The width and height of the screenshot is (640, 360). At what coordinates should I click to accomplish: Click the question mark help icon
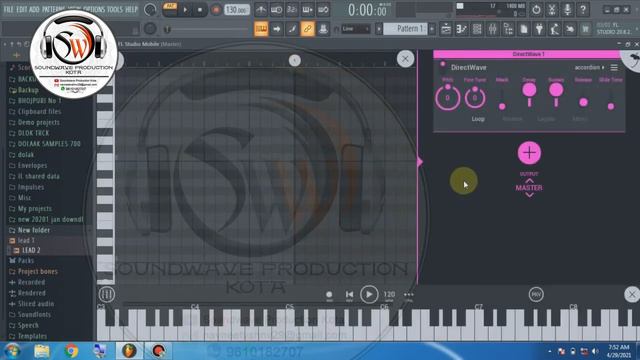pyautogui.click(x=583, y=10)
